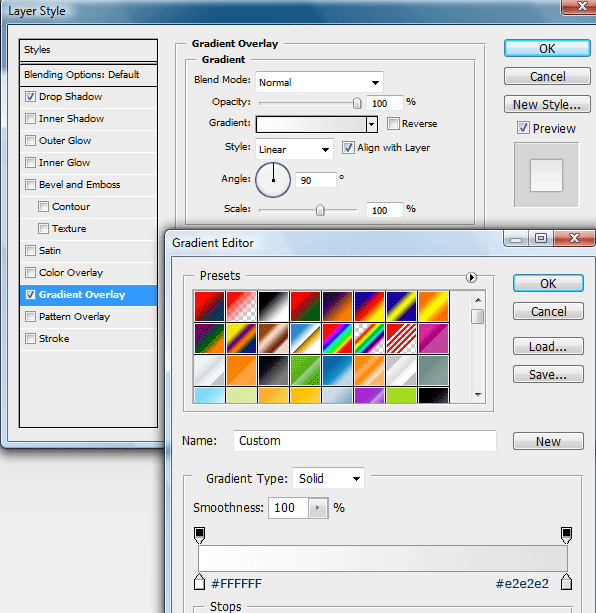Select the copper gradient preset
The width and height of the screenshot is (596, 613).
[274, 339]
